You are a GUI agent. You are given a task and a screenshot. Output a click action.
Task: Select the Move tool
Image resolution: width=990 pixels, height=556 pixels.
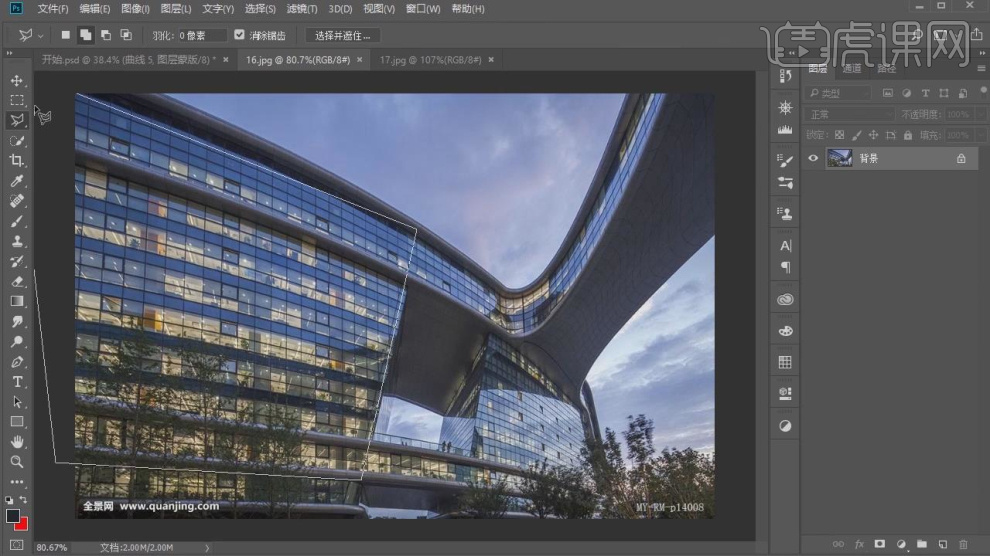17,80
